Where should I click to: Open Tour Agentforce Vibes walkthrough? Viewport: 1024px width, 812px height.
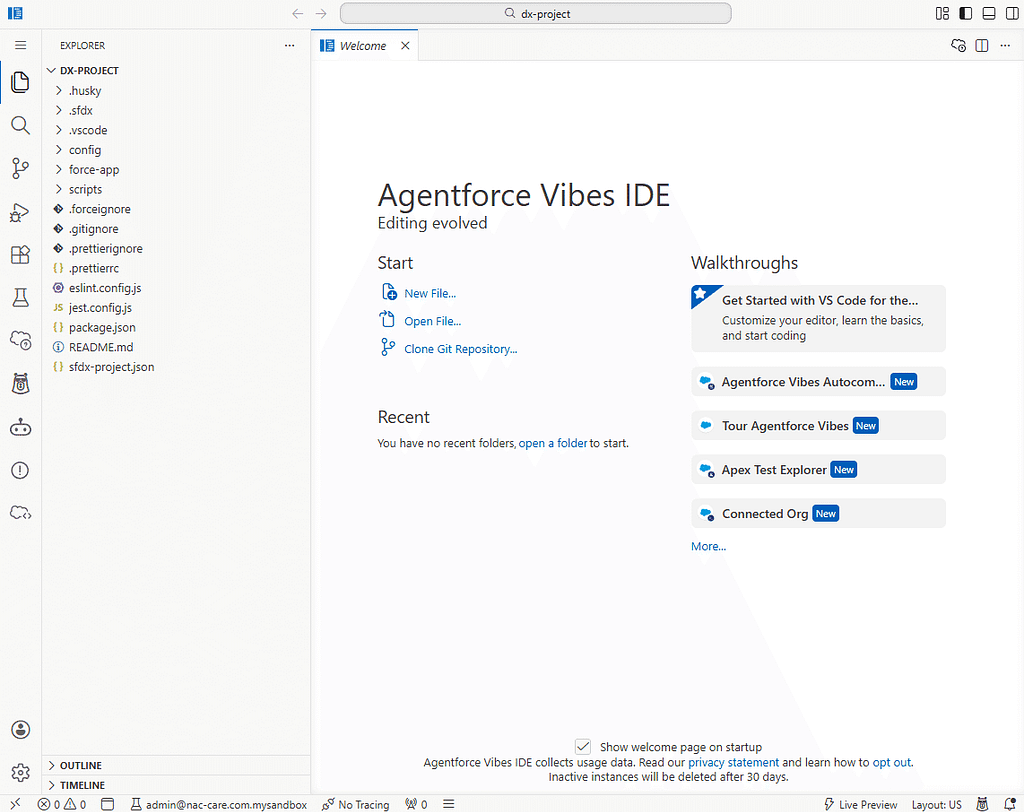(818, 425)
